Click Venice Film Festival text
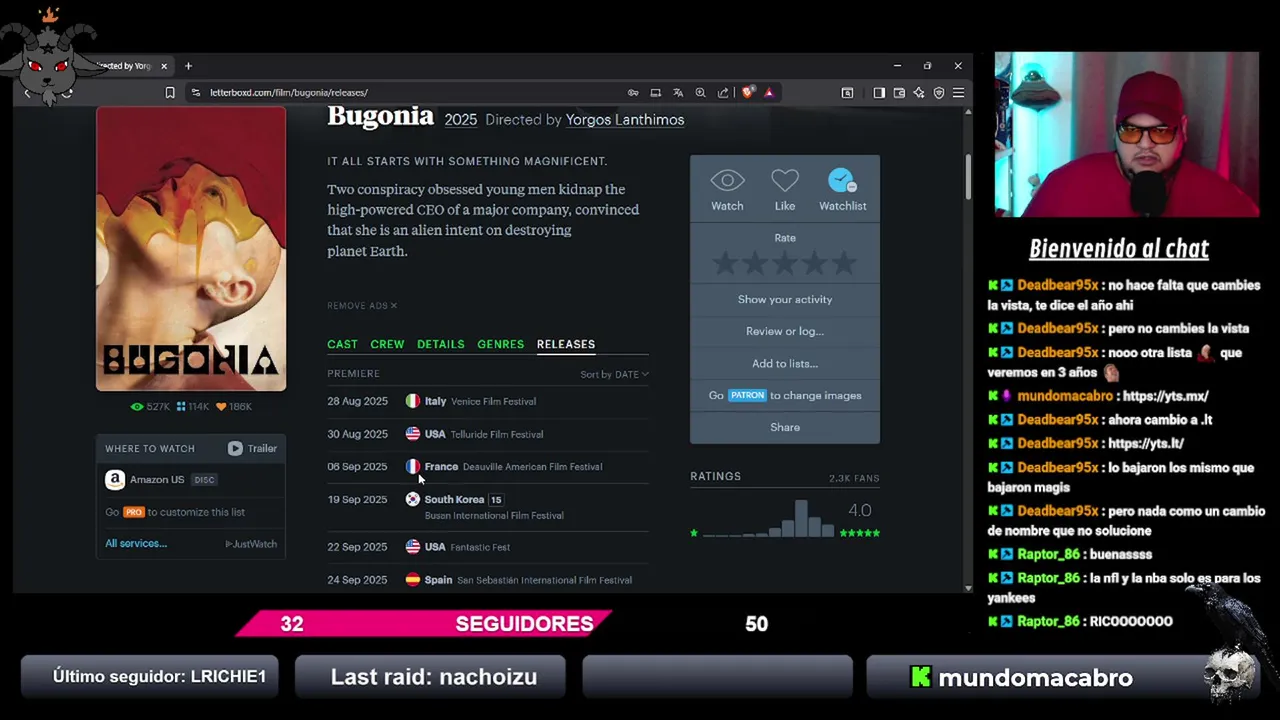Screen dimensions: 1280x720 493,401
